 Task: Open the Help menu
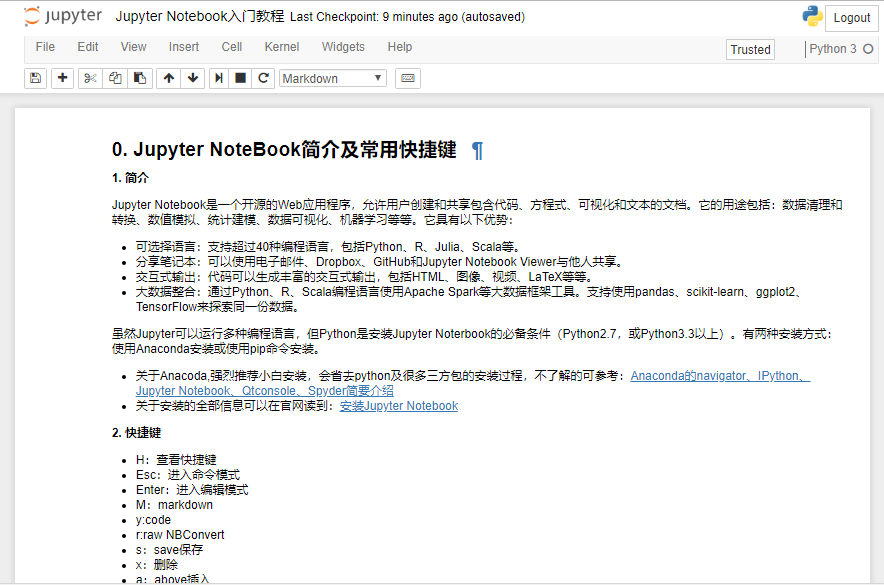point(400,47)
